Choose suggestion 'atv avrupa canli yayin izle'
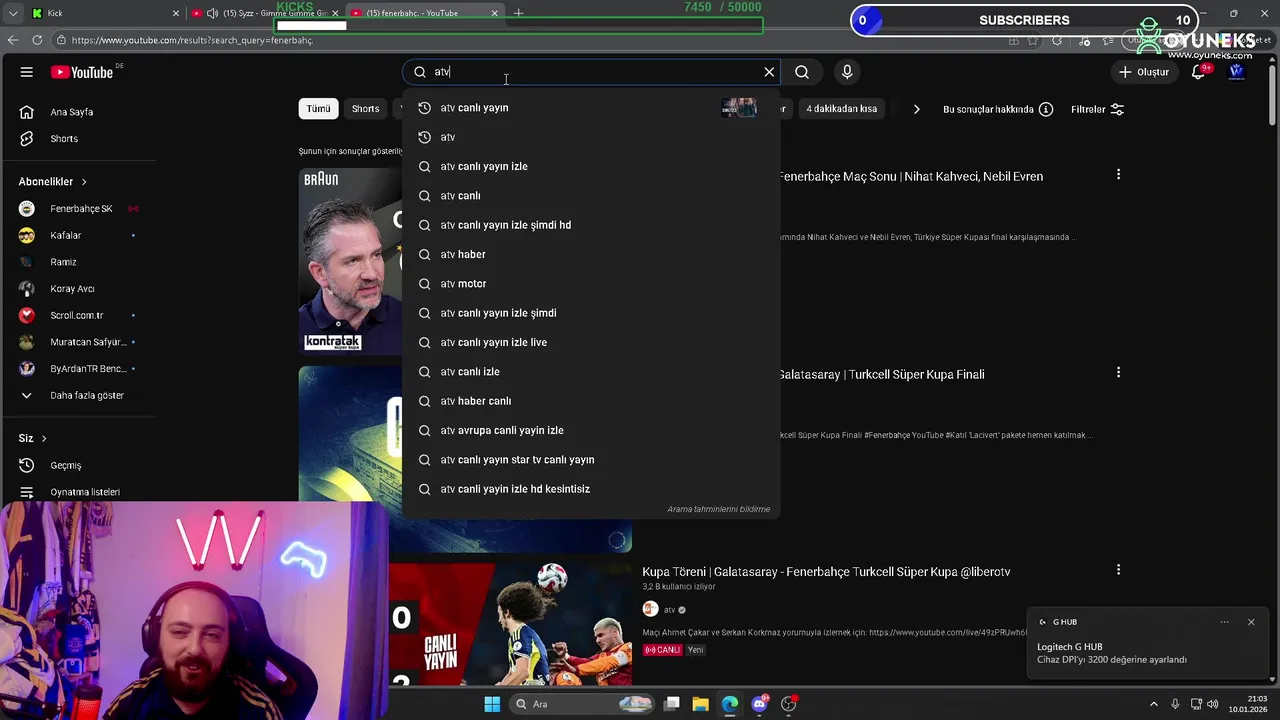The width and height of the screenshot is (1280, 720). [590, 430]
